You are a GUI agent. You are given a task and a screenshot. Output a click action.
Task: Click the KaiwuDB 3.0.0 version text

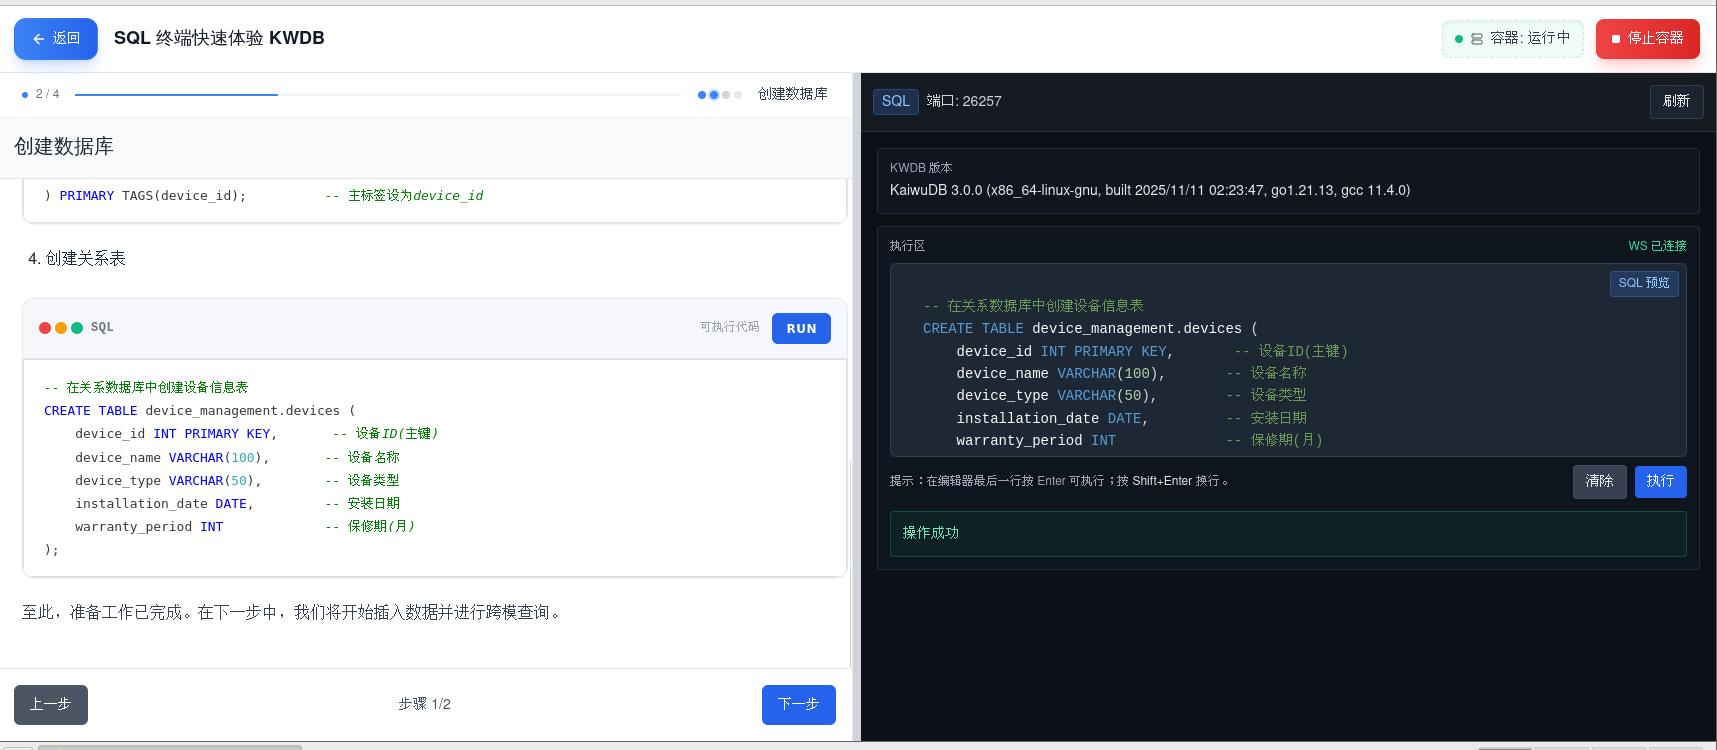click(x=1150, y=190)
